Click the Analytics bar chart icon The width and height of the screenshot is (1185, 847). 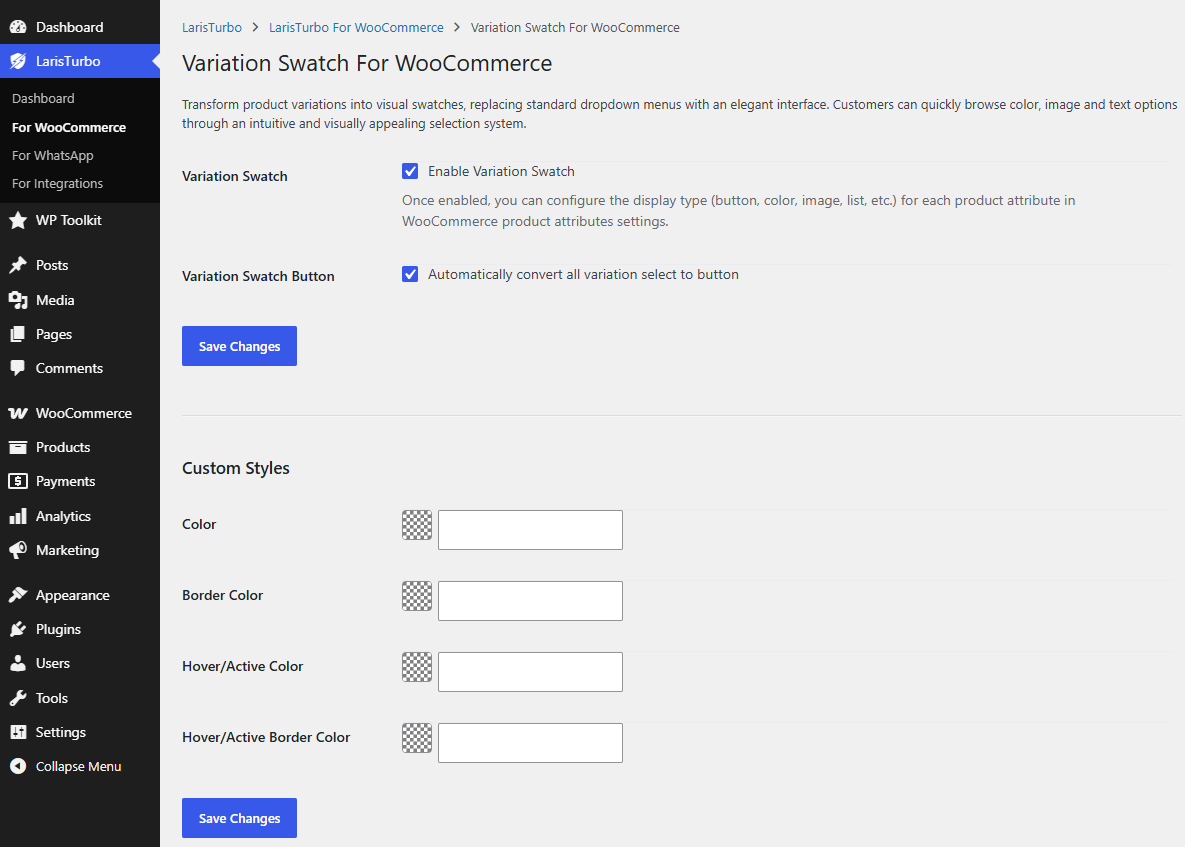pos(18,516)
